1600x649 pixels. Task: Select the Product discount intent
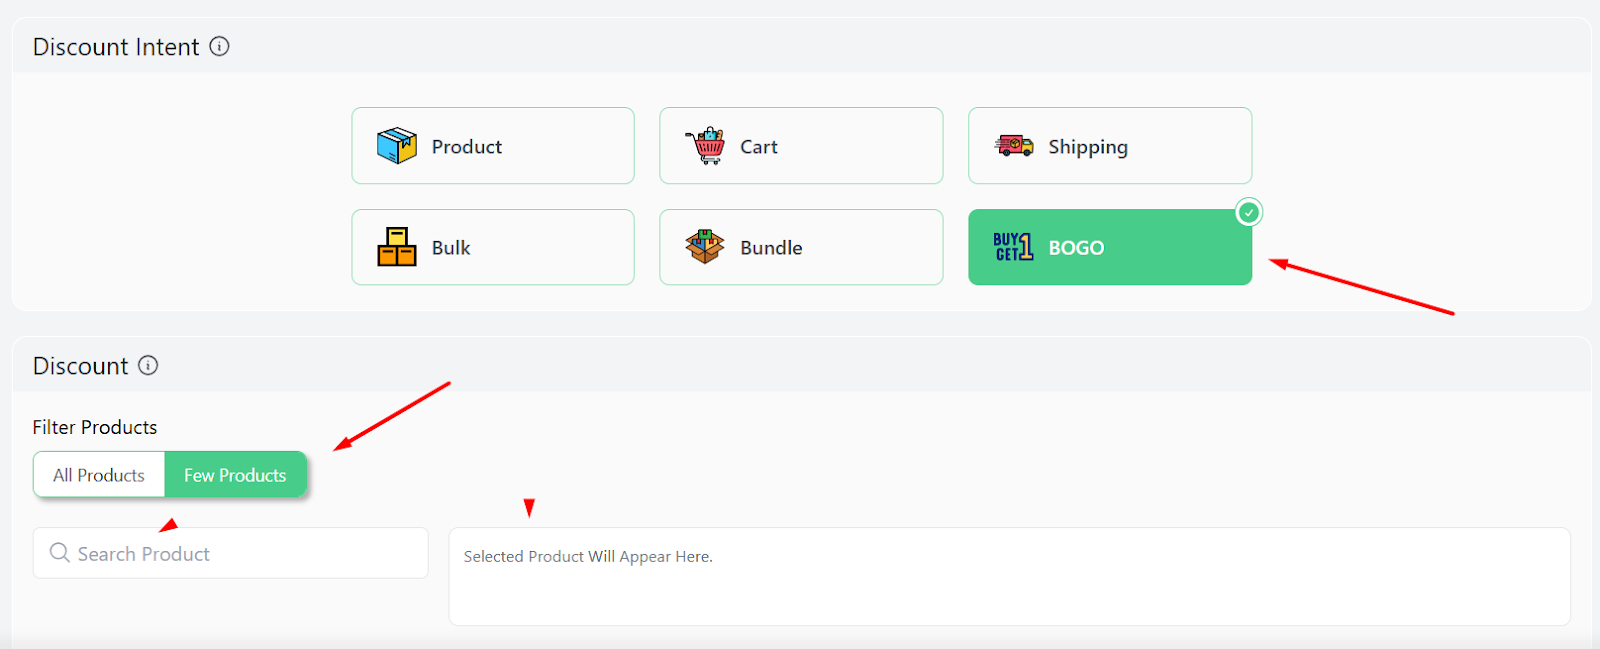pyautogui.click(x=493, y=146)
